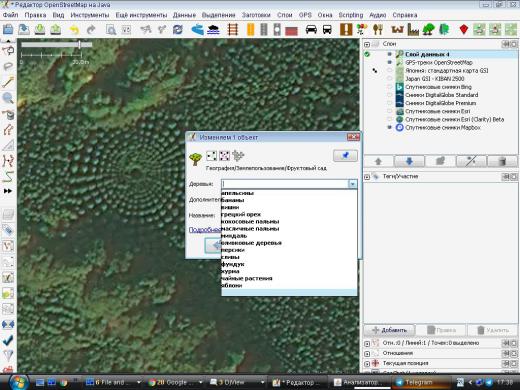Choose кокосовые пальмы from the list

(289, 221)
